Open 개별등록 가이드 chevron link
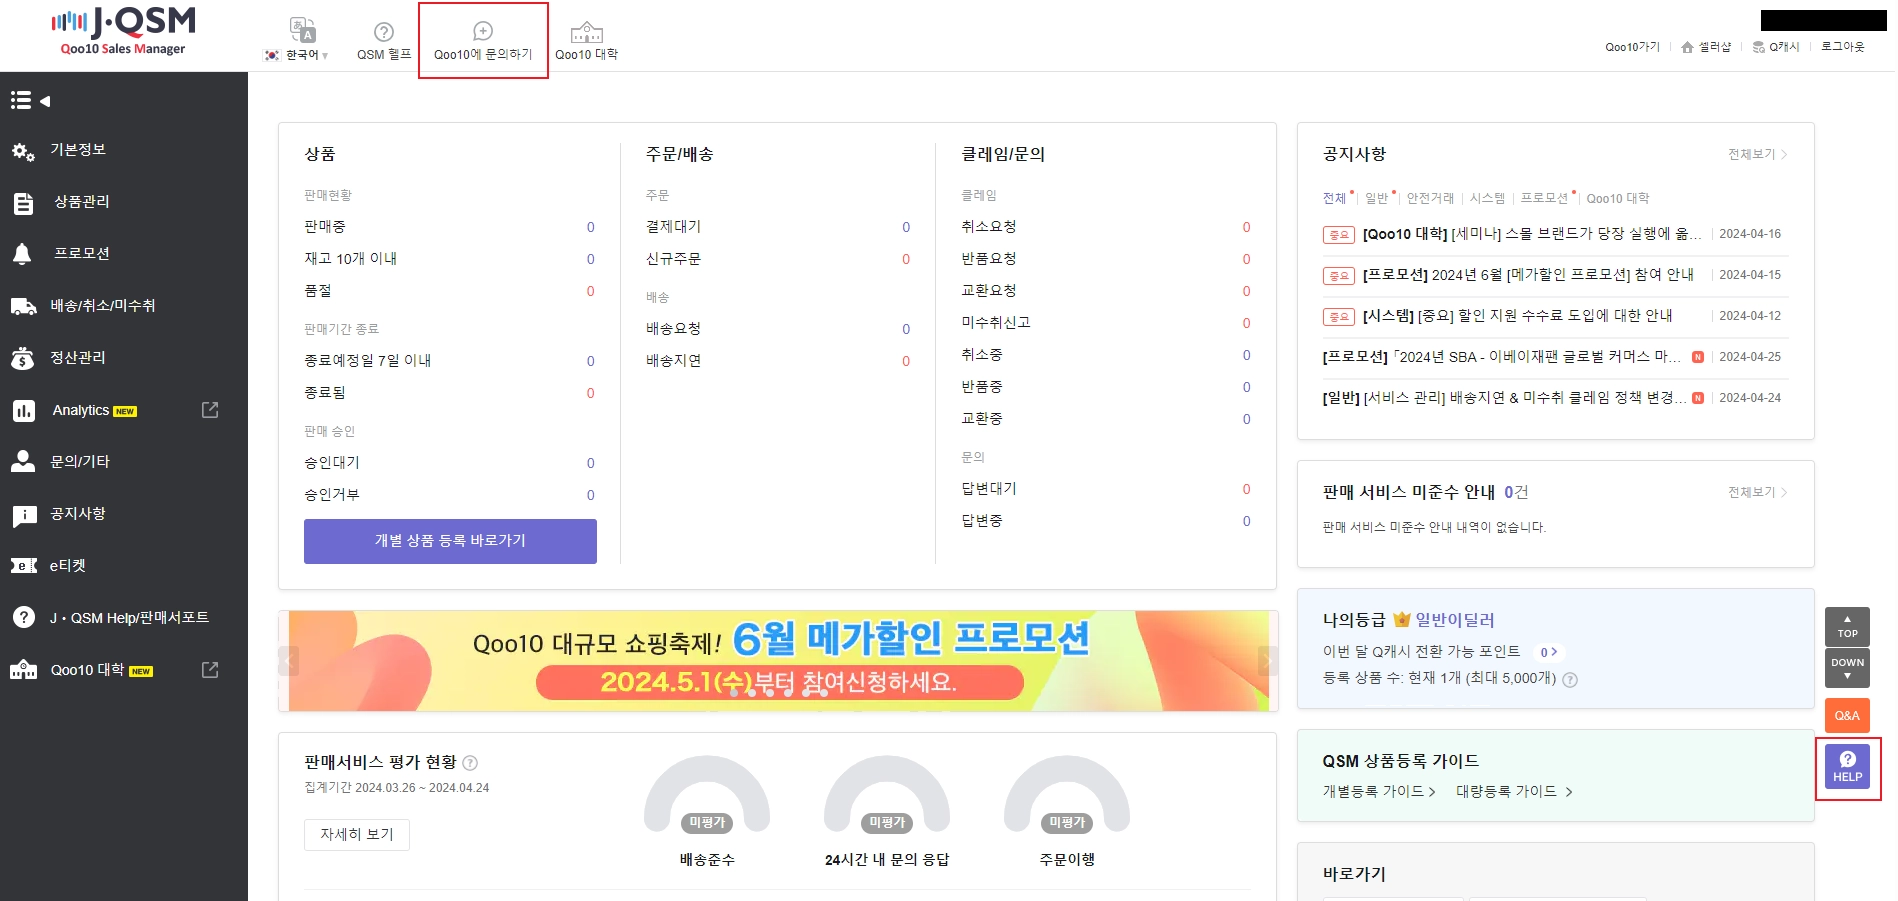Viewport: 1898px width, 901px height. pos(1379,792)
